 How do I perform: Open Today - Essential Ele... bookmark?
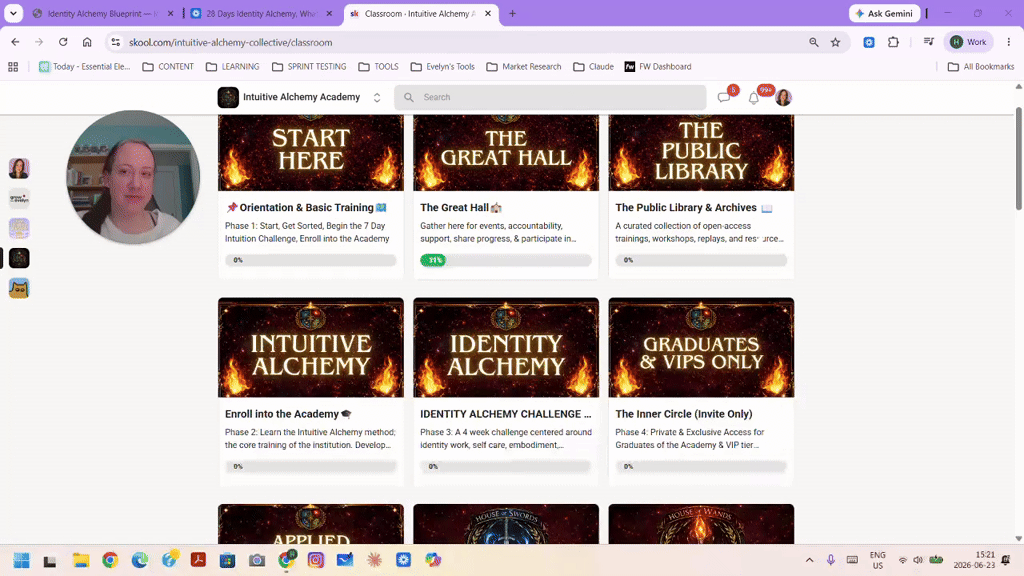click(84, 67)
